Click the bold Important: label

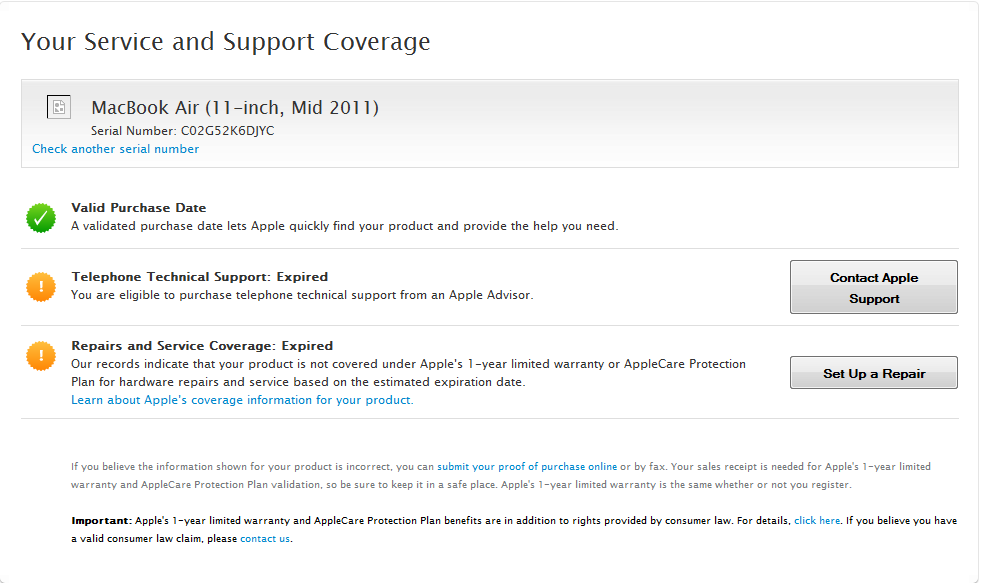pos(101,521)
